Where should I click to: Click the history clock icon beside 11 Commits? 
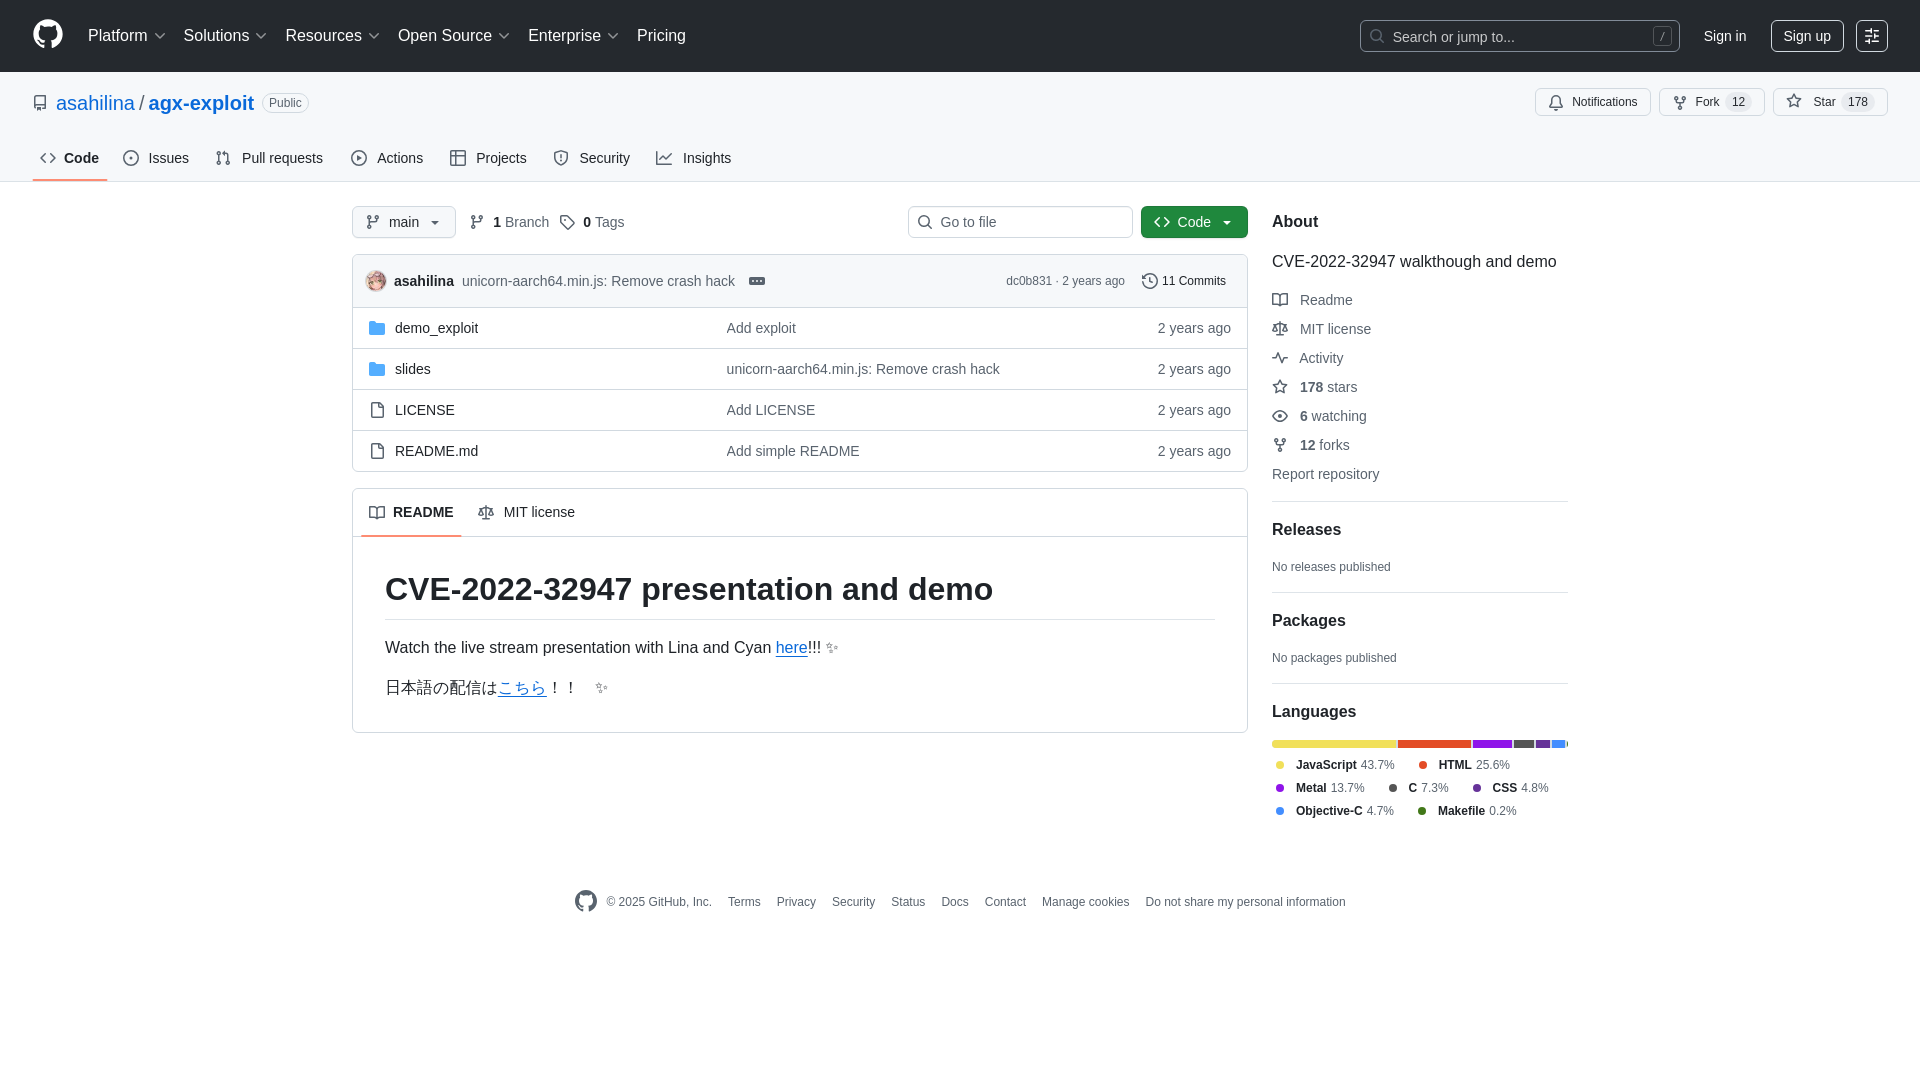[1150, 281]
